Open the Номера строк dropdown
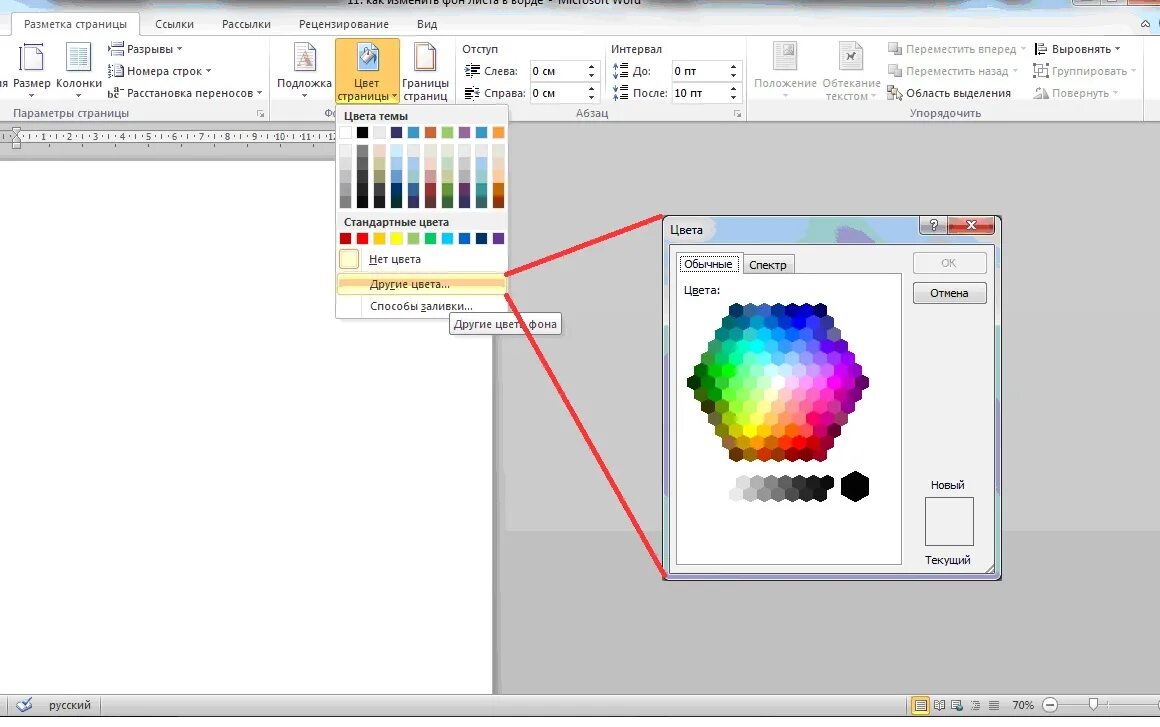This screenshot has width=1160, height=727. point(159,71)
